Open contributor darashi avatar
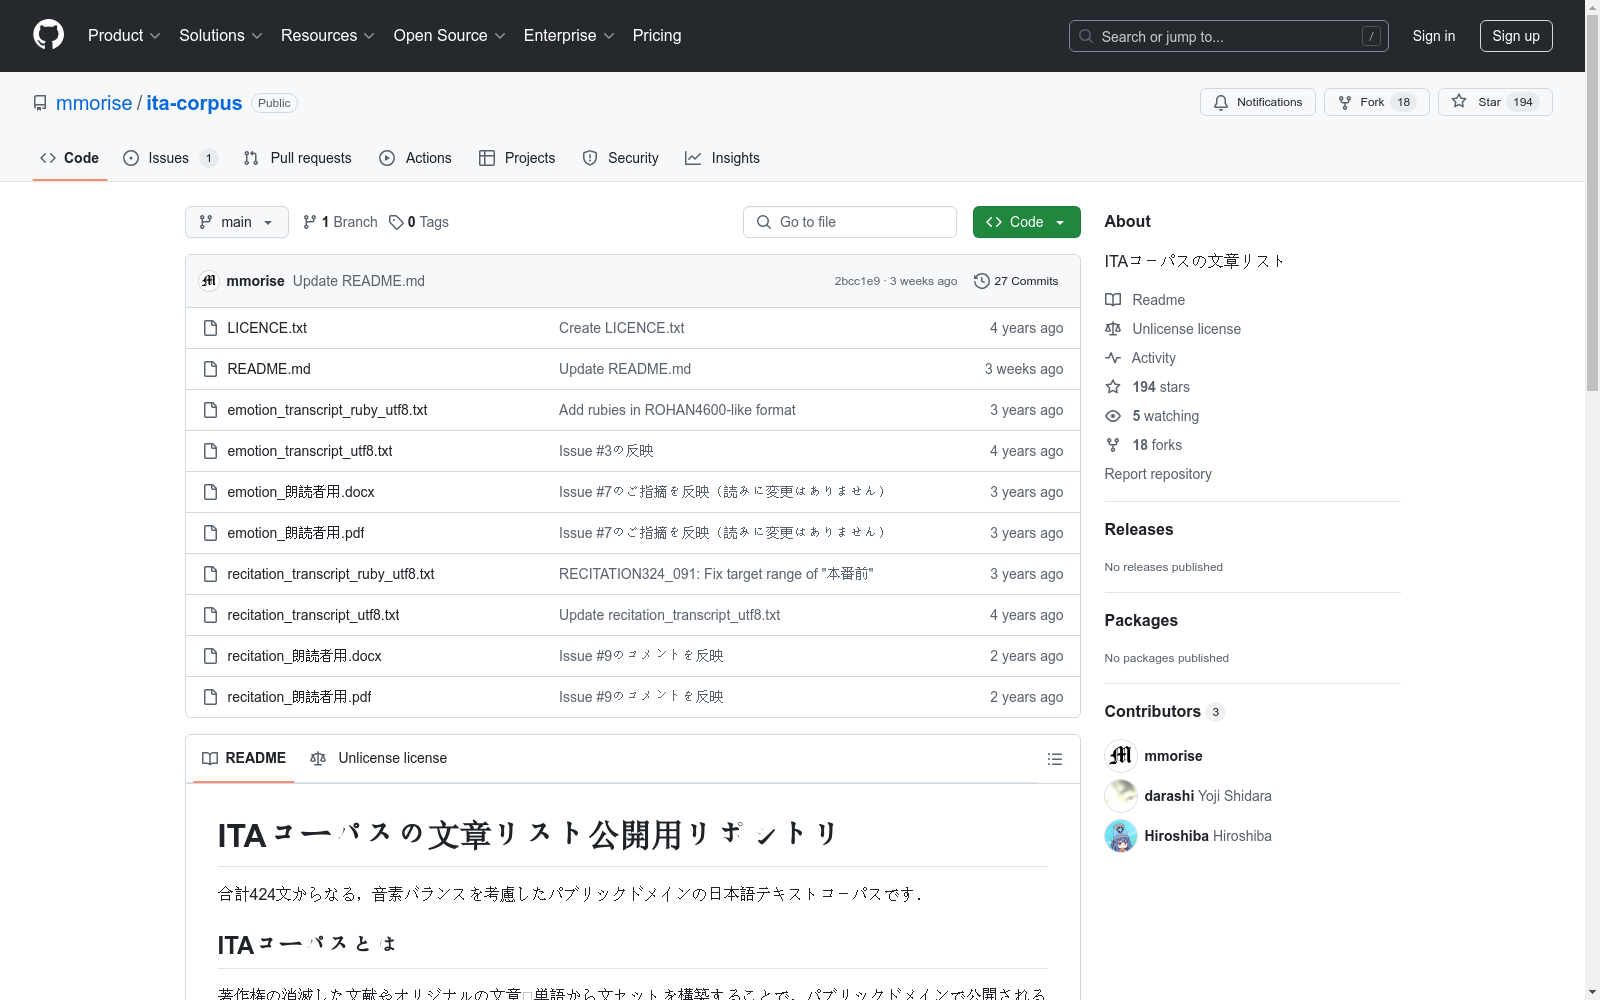Viewport: 1600px width, 1000px height. click(1121, 796)
